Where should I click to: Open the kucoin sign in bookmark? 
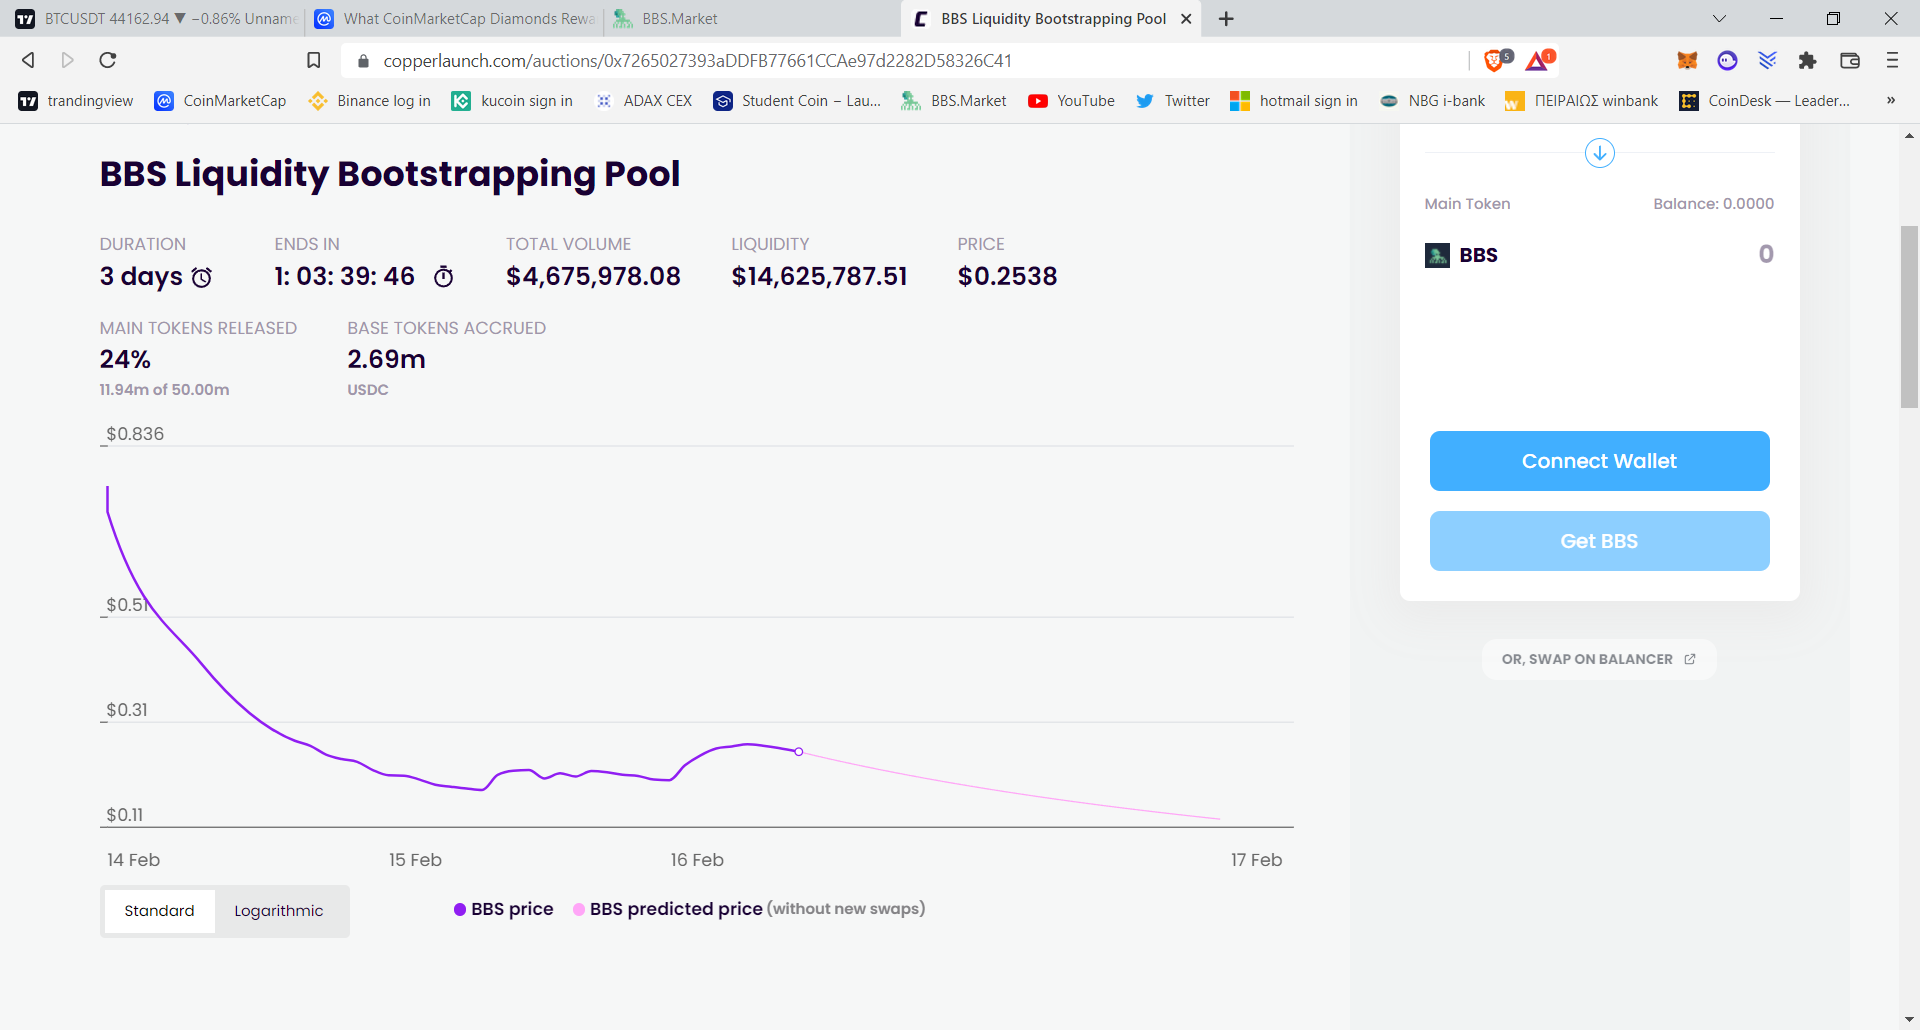point(512,100)
